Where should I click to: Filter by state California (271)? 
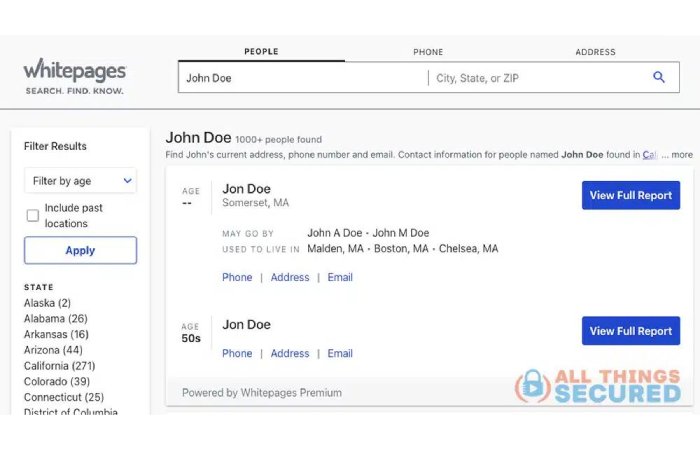tap(59, 366)
